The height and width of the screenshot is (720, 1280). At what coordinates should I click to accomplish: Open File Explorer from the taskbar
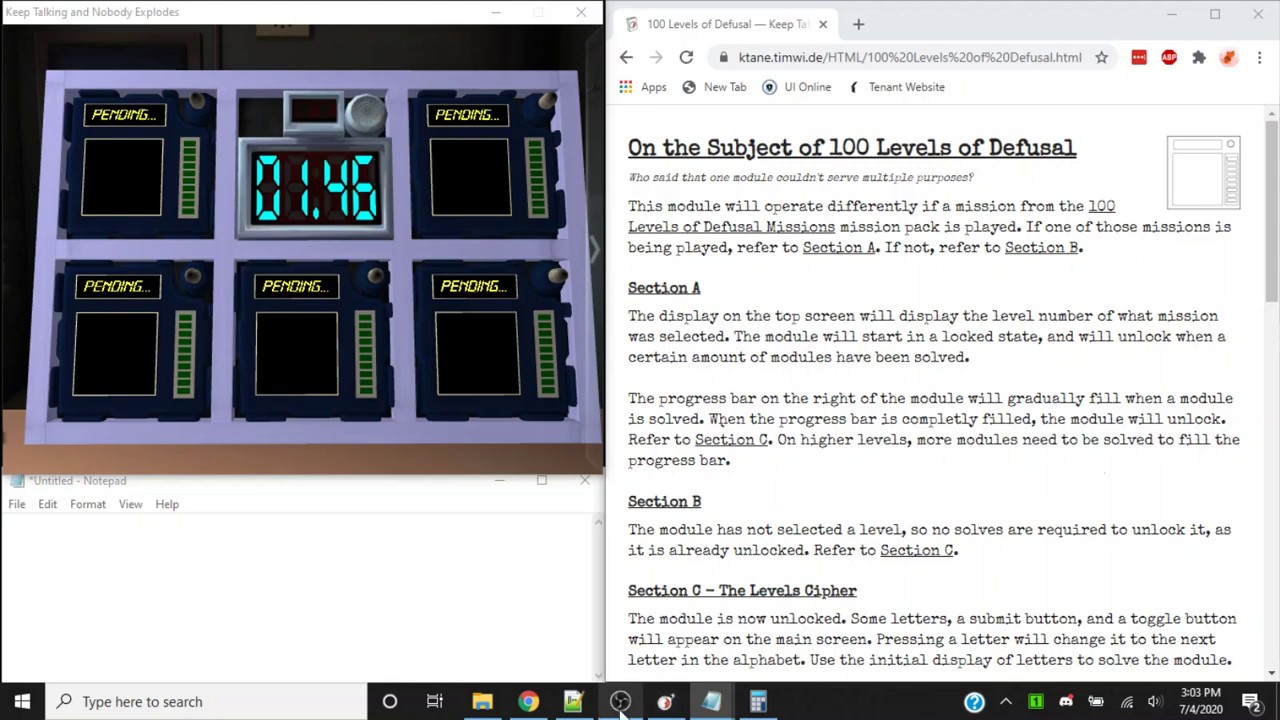point(482,701)
